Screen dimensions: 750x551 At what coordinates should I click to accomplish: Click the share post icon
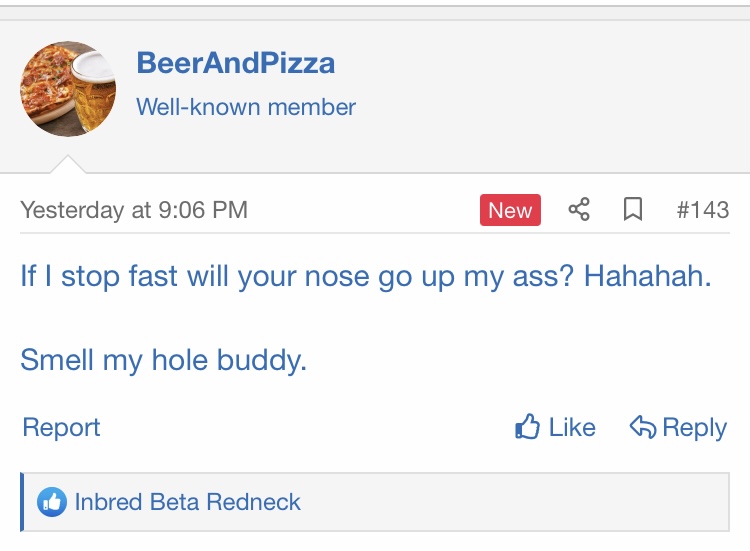point(579,210)
